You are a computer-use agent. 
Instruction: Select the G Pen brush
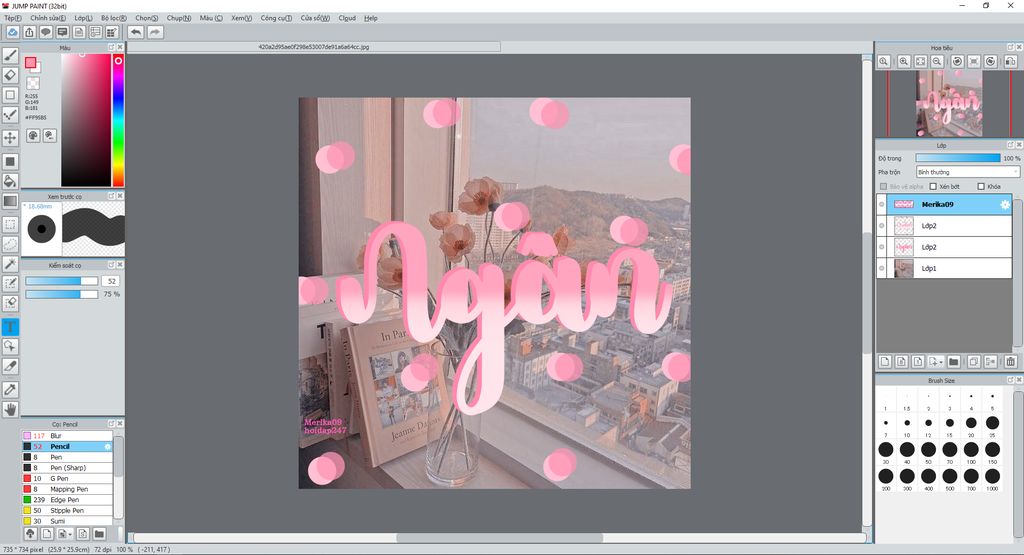(67, 479)
